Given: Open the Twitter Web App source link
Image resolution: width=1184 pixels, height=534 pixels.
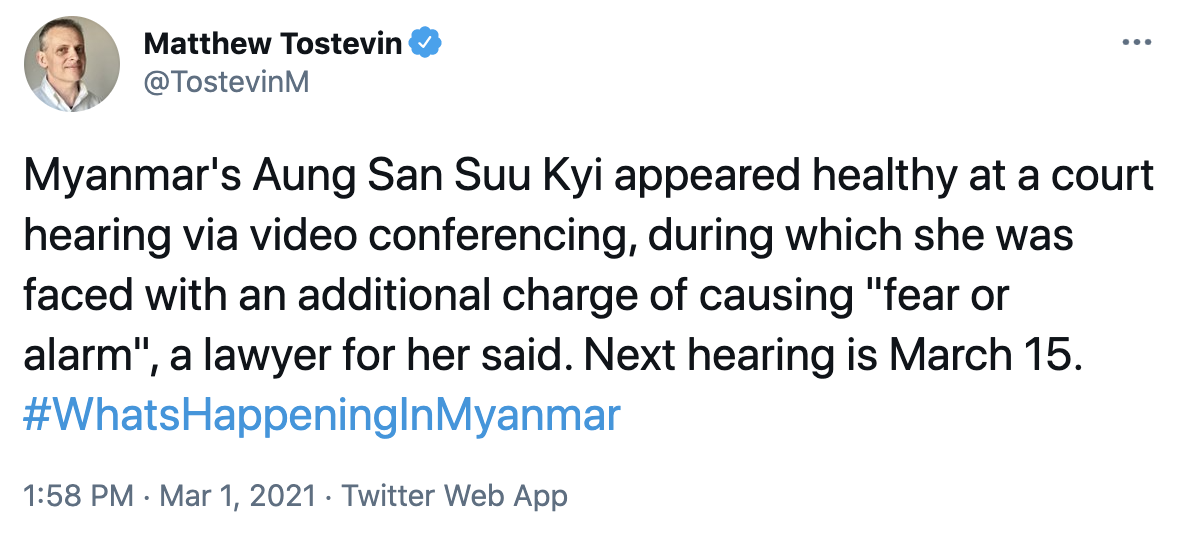Looking at the screenshot, I should 455,495.
